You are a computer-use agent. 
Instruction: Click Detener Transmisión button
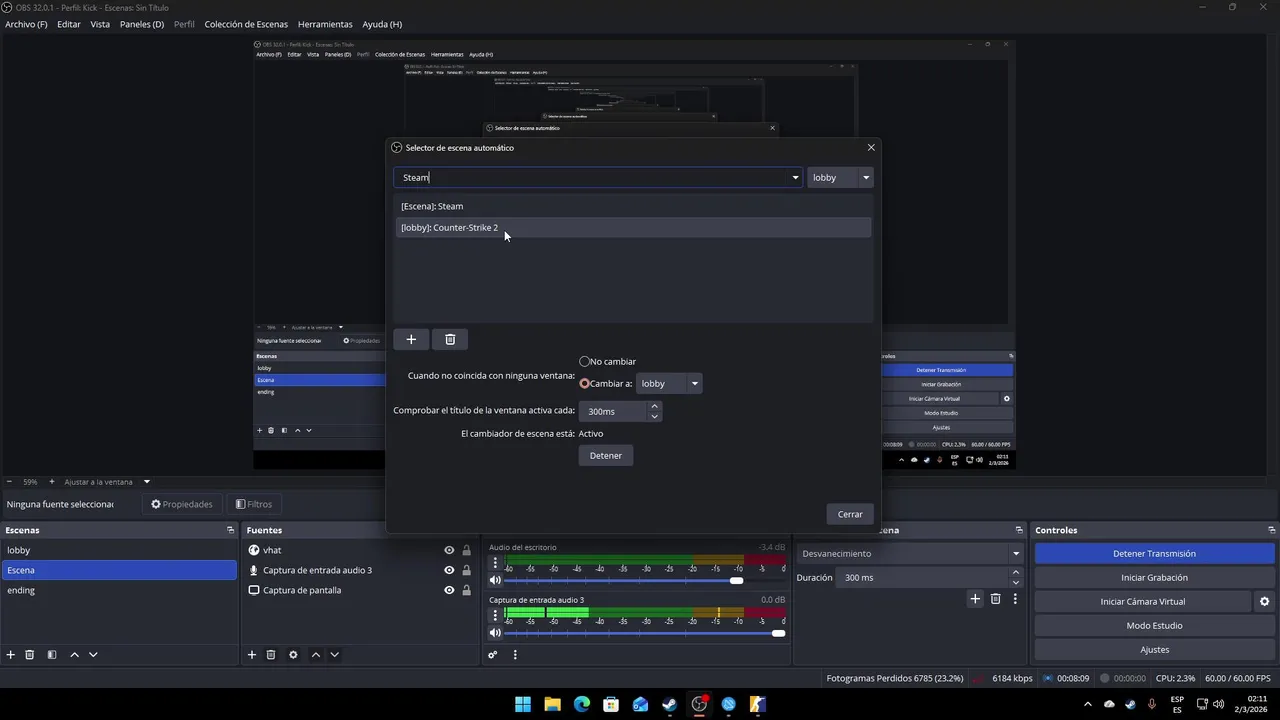[x=1154, y=553]
